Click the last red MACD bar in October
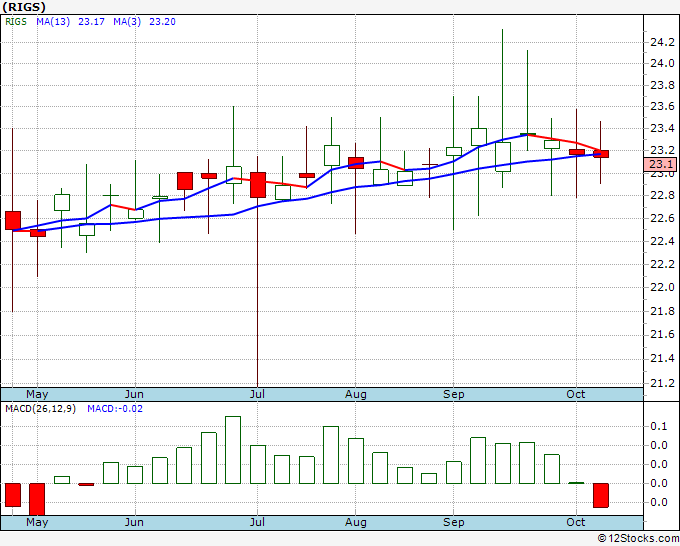 (601, 495)
